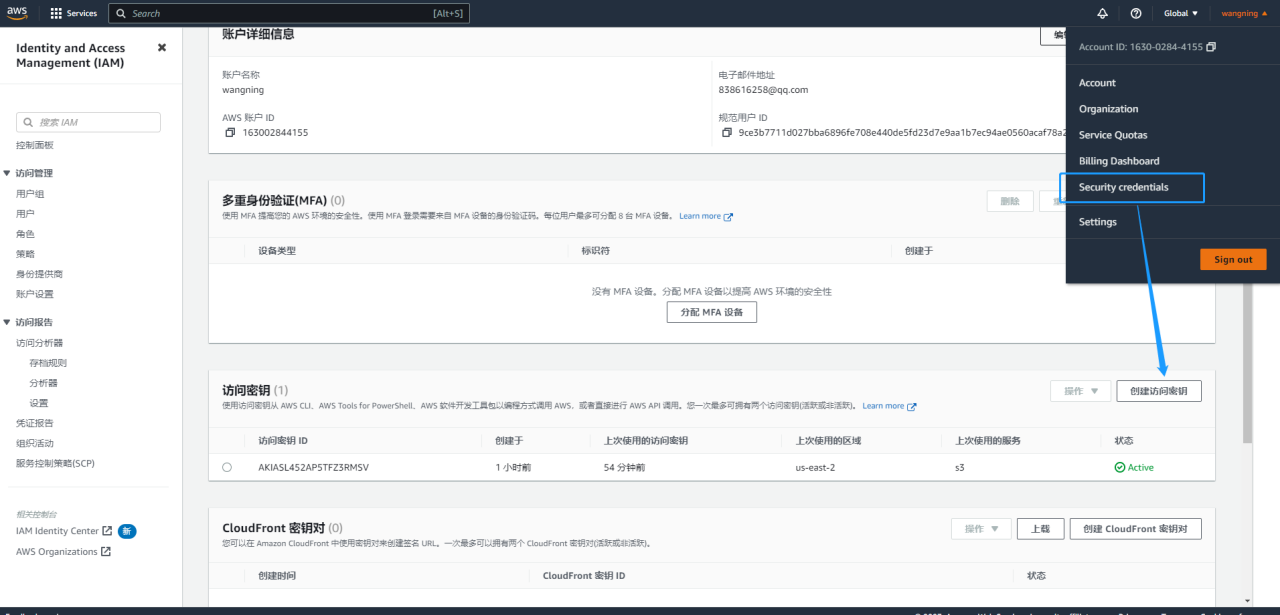Copy AWS account ID 163002844155

click(230, 132)
